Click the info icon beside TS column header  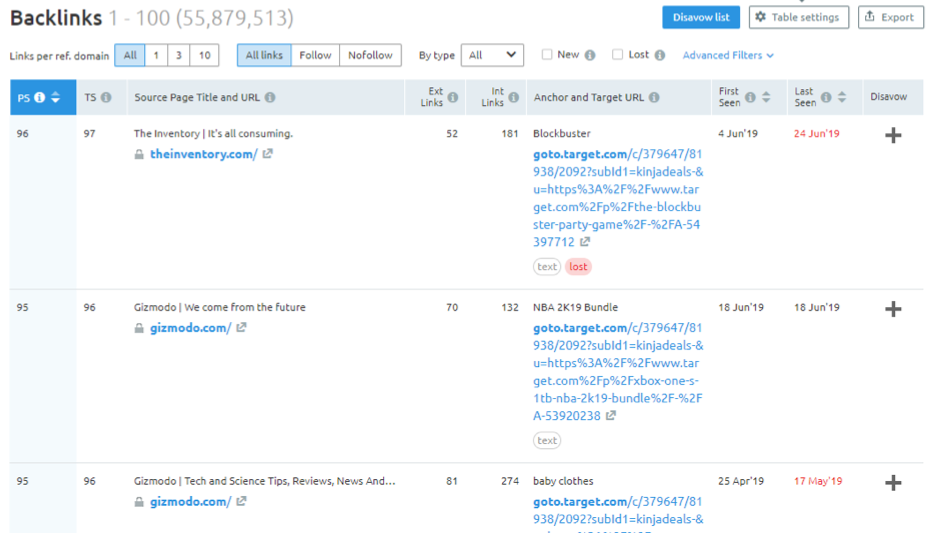pos(106,97)
